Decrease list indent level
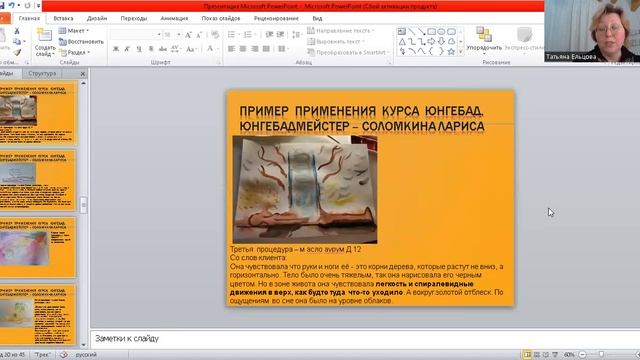The height and width of the screenshot is (360, 640). click(269, 35)
